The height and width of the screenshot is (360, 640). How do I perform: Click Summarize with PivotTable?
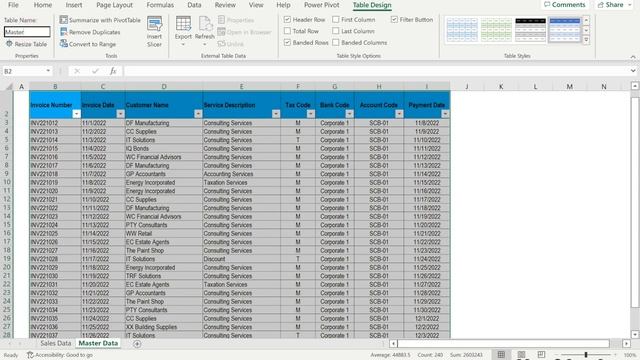tap(100, 20)
